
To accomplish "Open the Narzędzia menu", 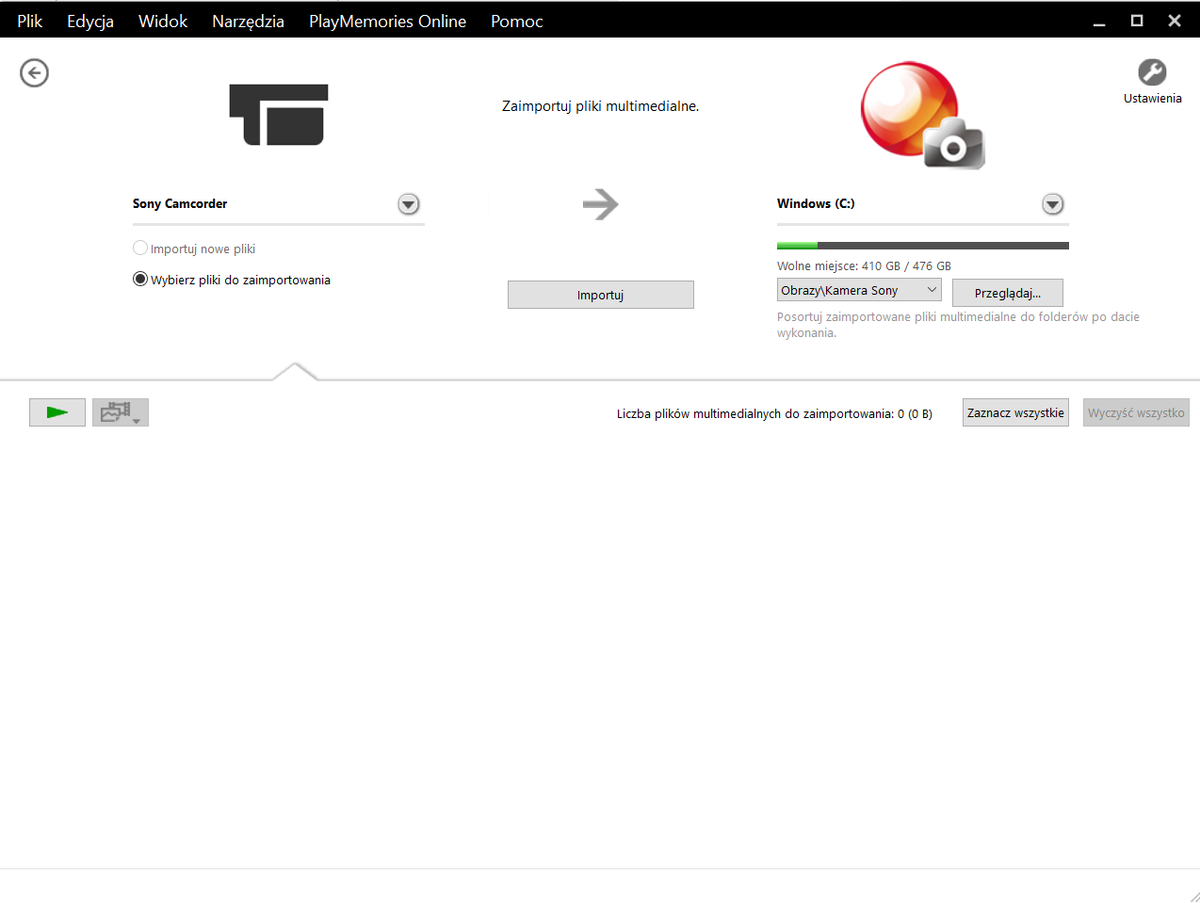I will 248,21.
